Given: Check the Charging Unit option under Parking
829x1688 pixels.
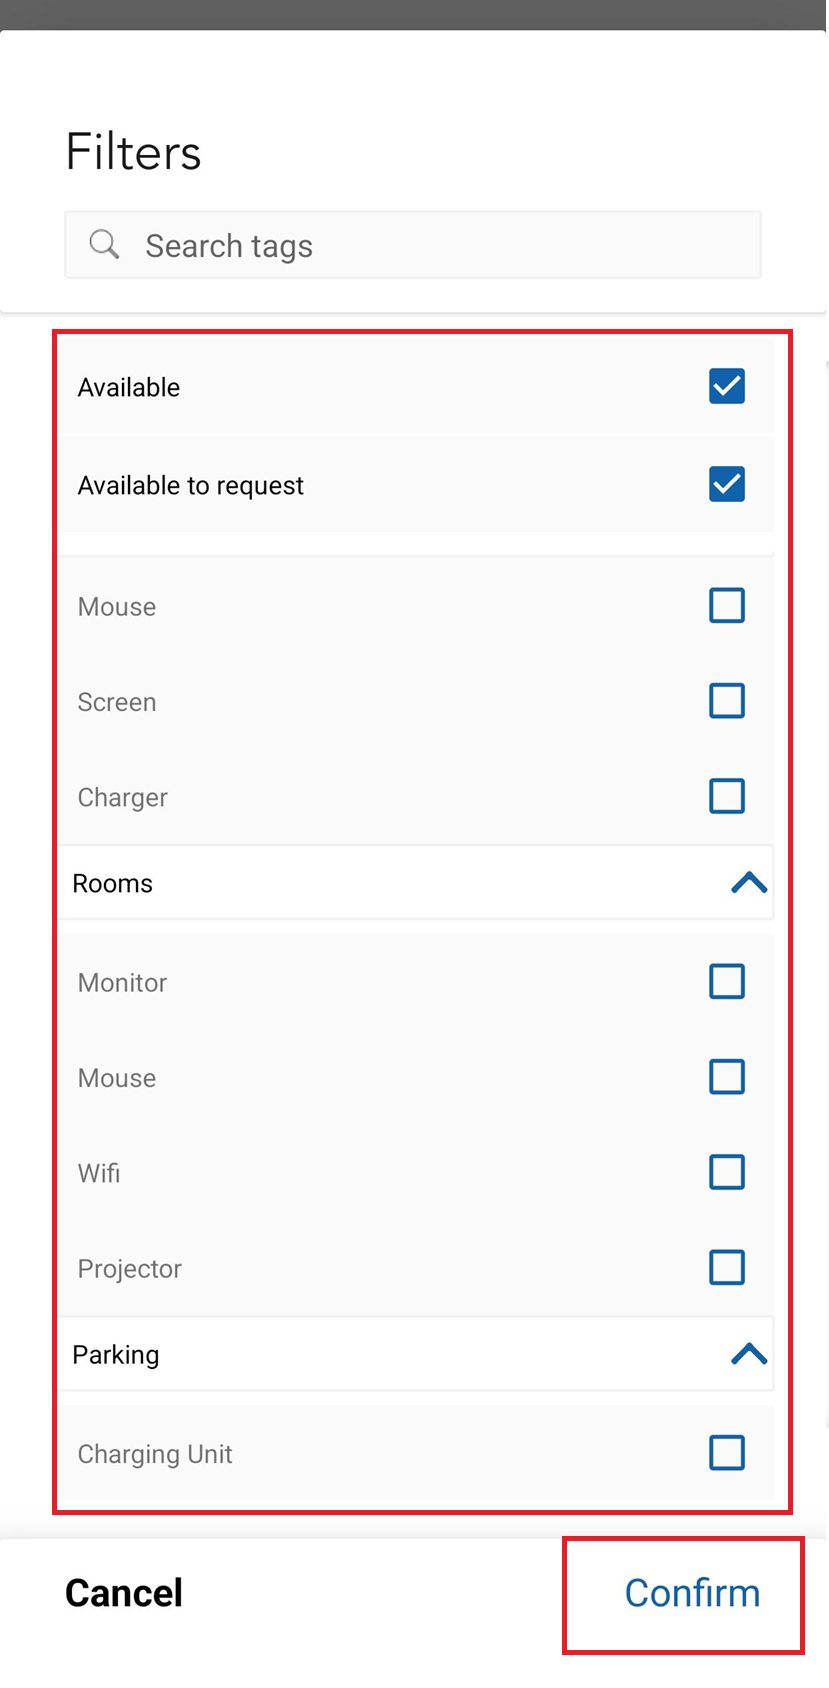Looking at the screenshot, I should [x=727, y=1453].
